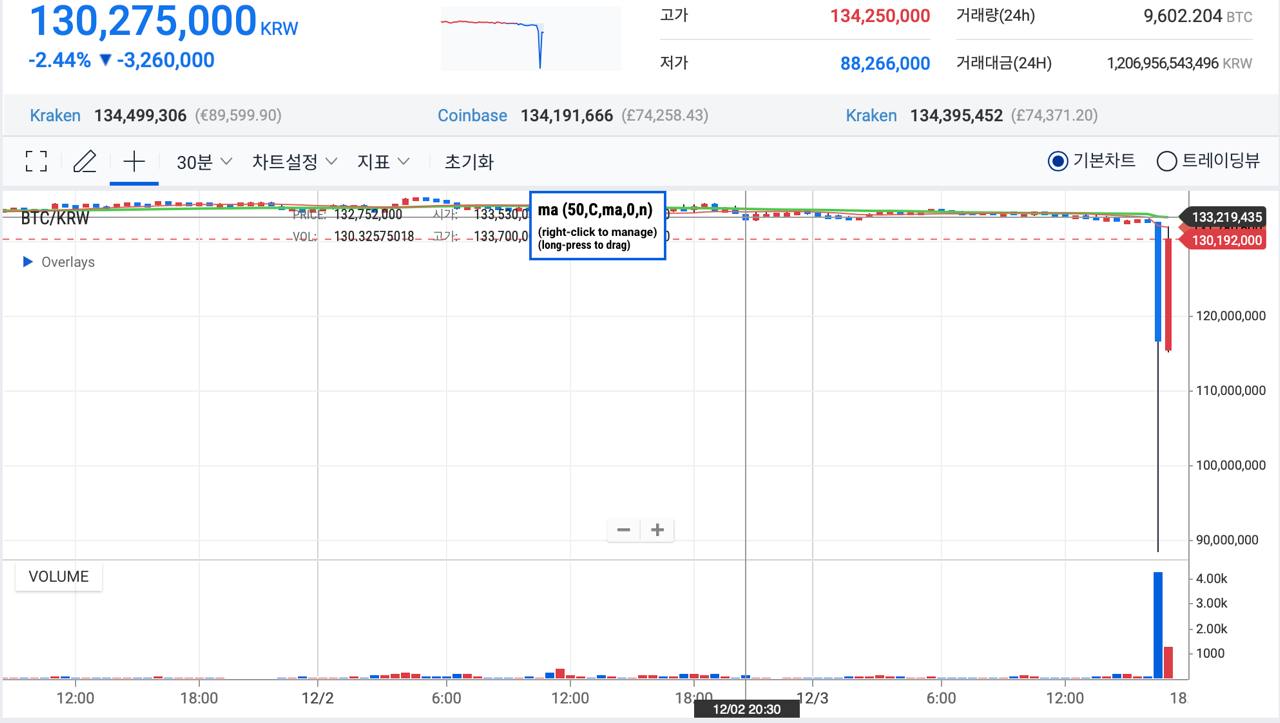Click the 1,206,956,543,496 KRW trade amount

click(1179, 63)
